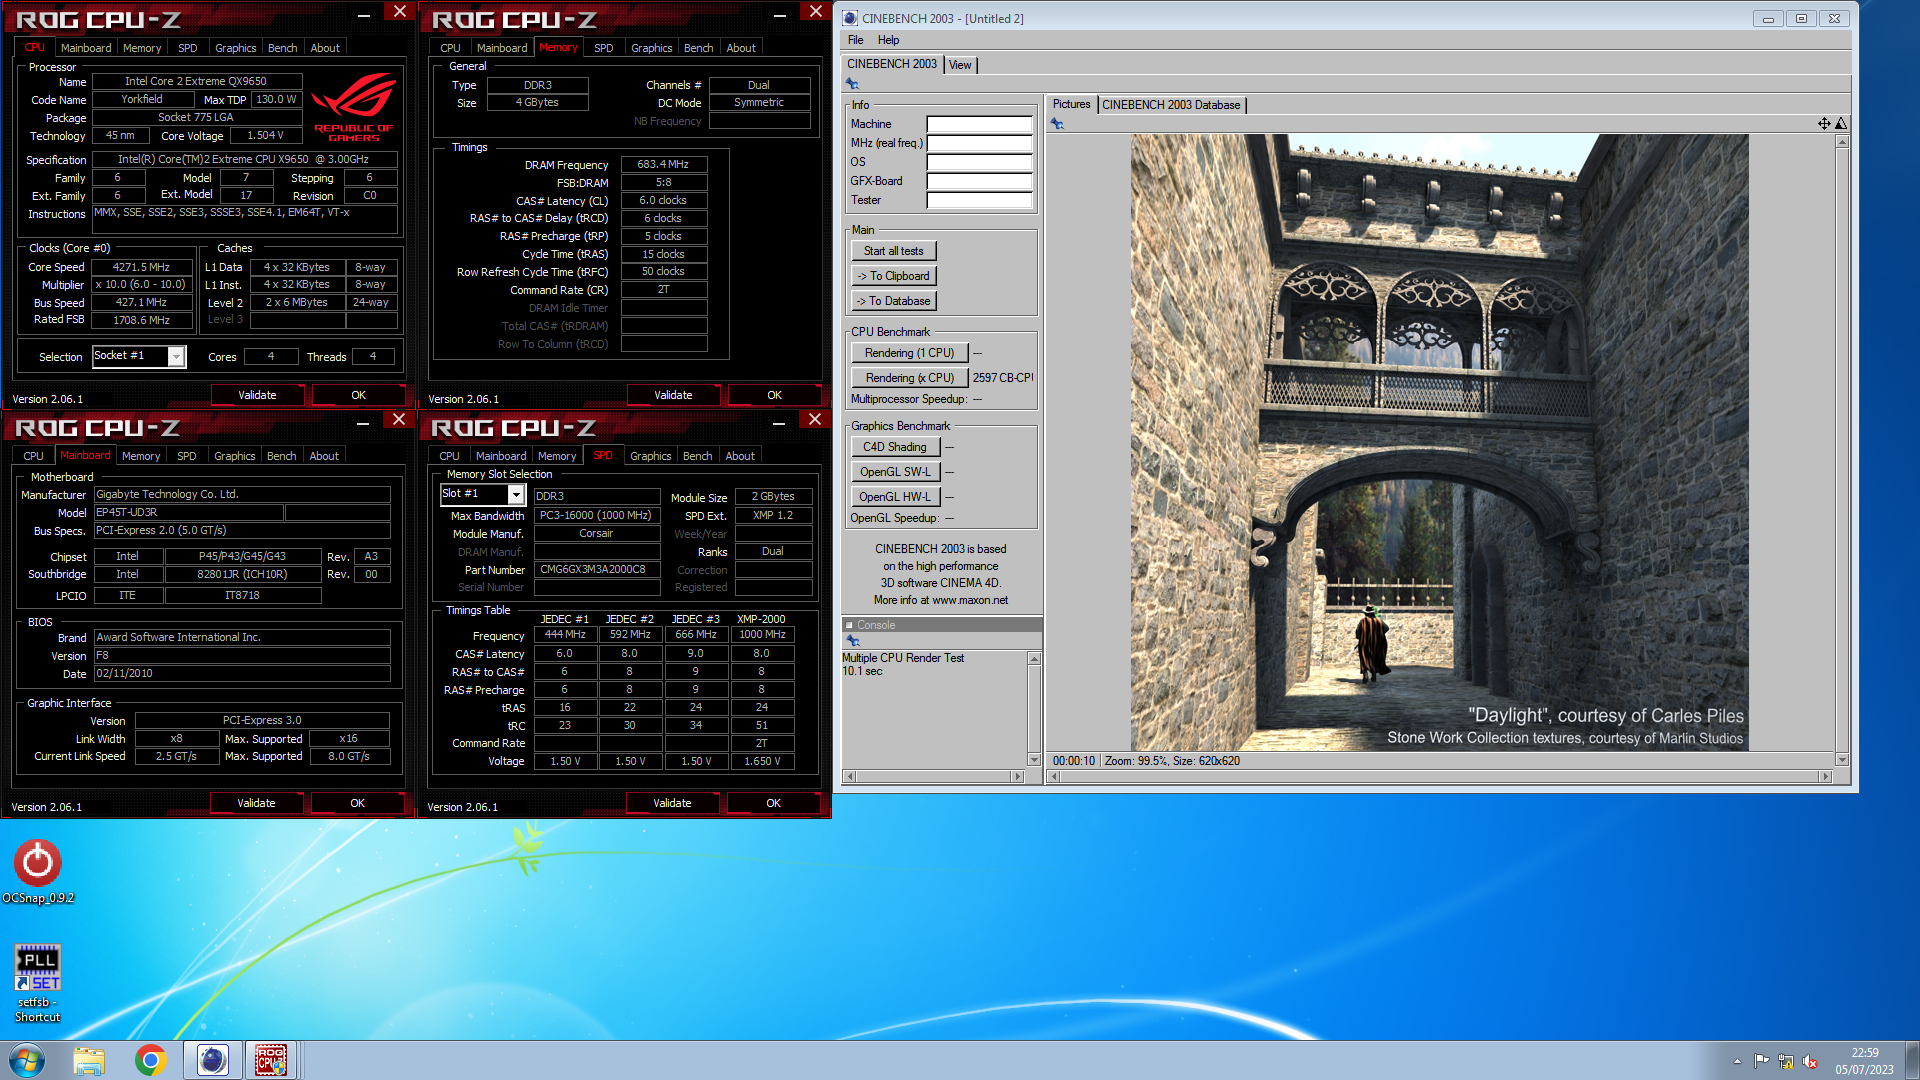Image resolution: width=1920 pixels, height=1080 pixels.
Task: Open the Action Center flag tray icon
Action: tap(1762, 1061)
